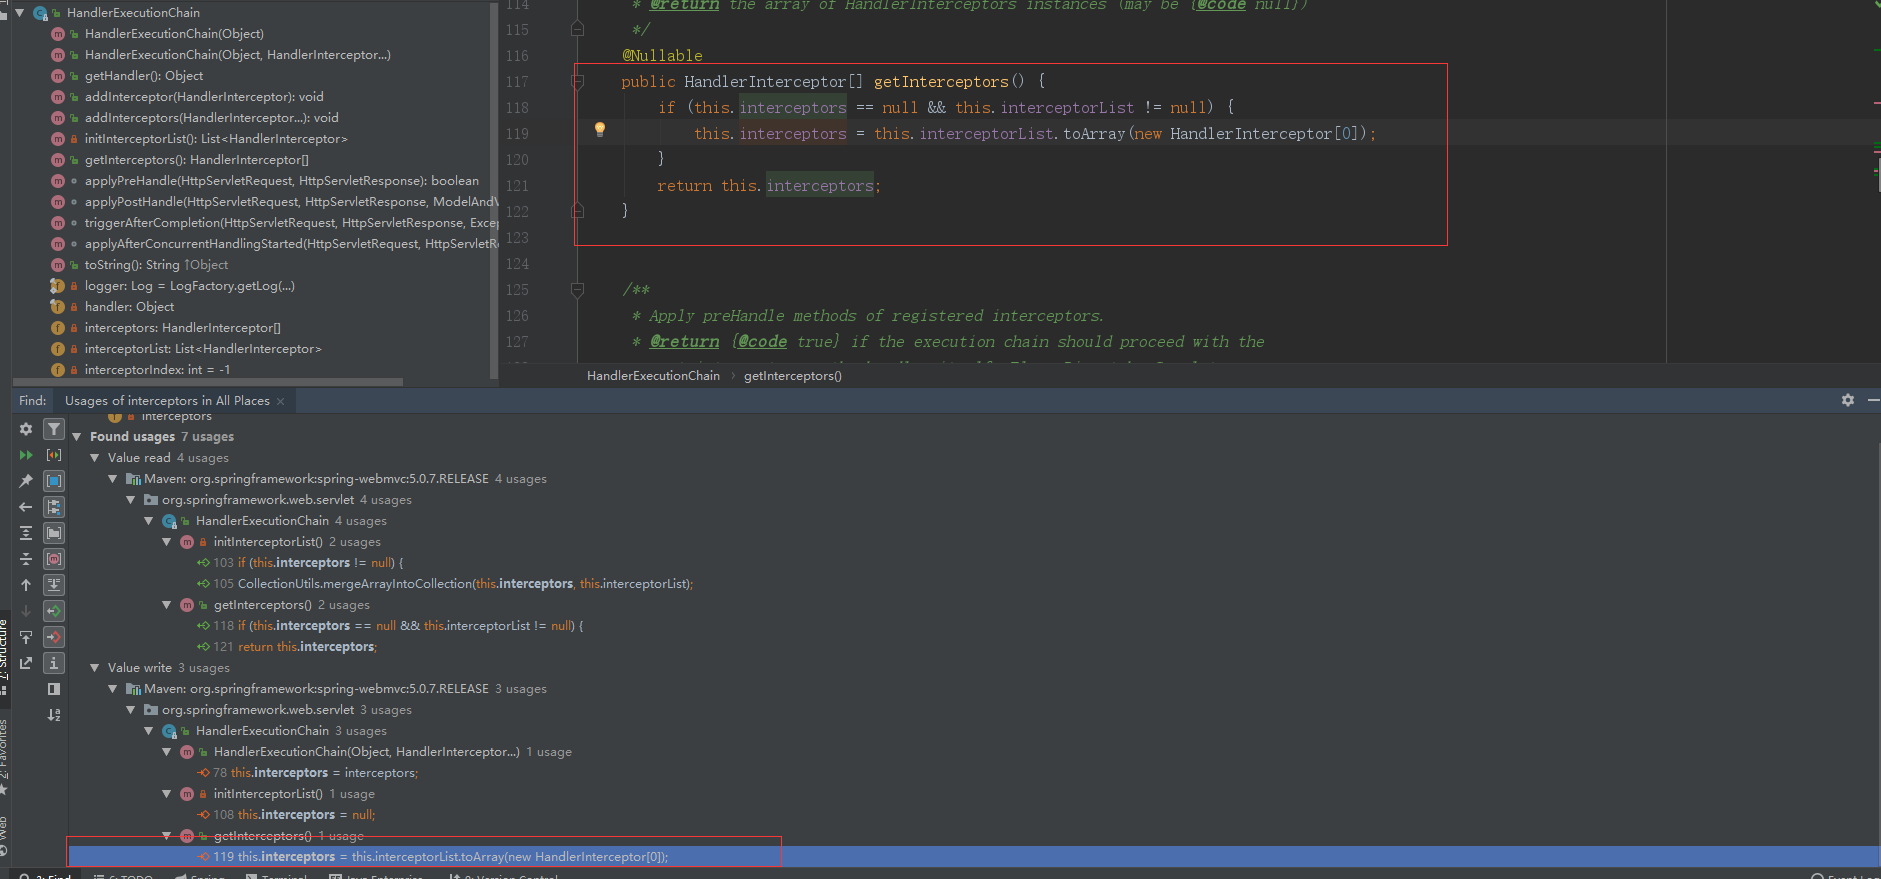Image resolution: width=1881 pixels, height=879 pixels.
Task: Click bottom arrow-in-box icon in Find toolbar
Action: point(26,663)
